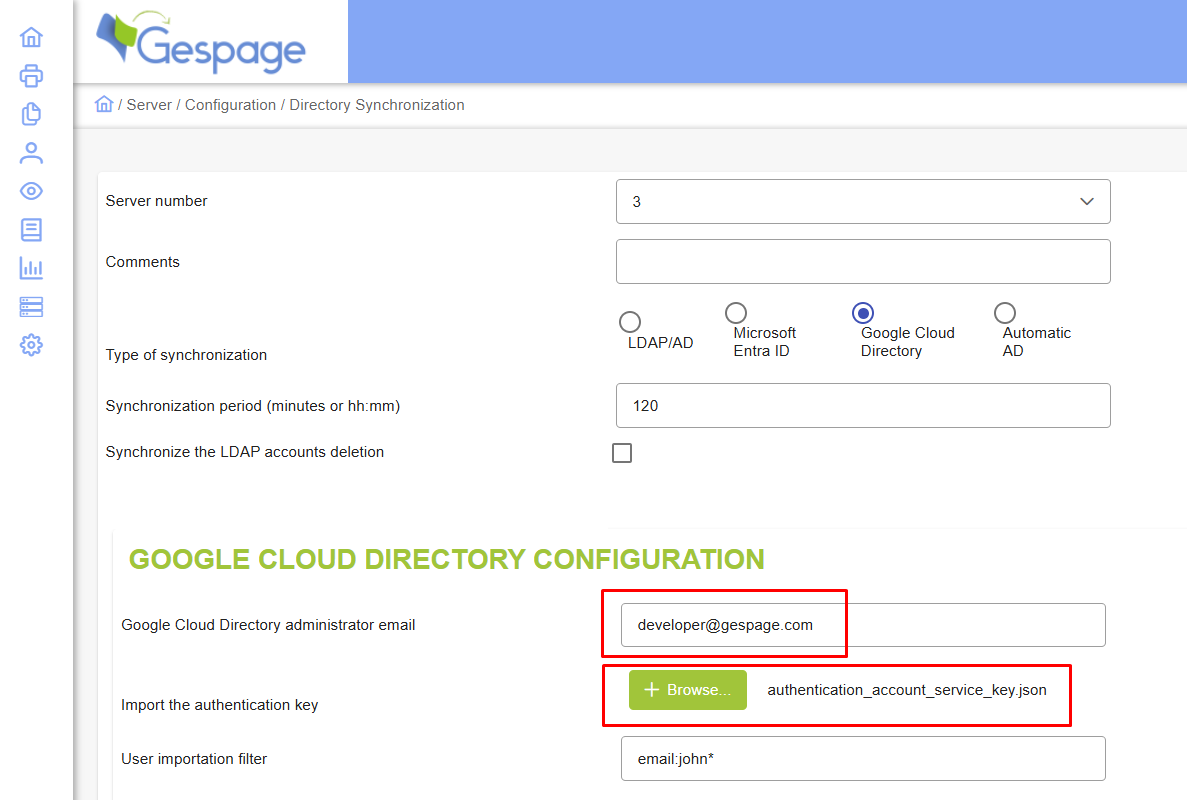Go to Configuration in the breadcrumb

coord(230,104)
